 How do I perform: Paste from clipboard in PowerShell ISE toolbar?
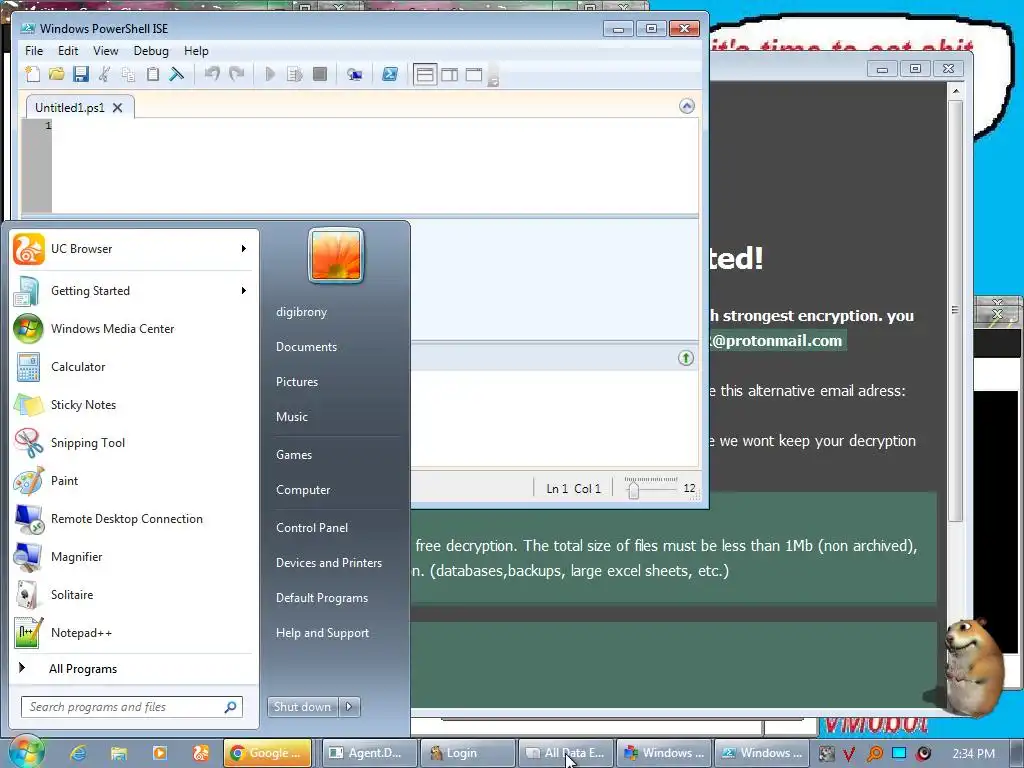152,74
